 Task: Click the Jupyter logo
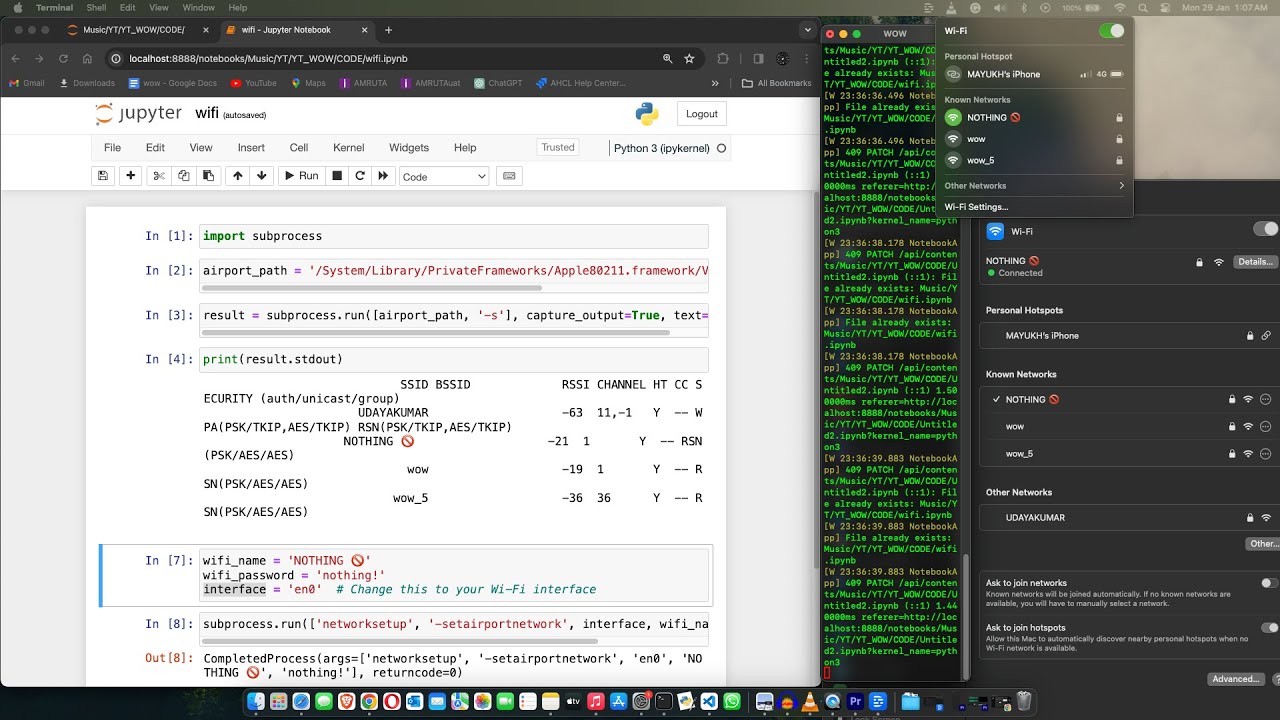point(139,114)
